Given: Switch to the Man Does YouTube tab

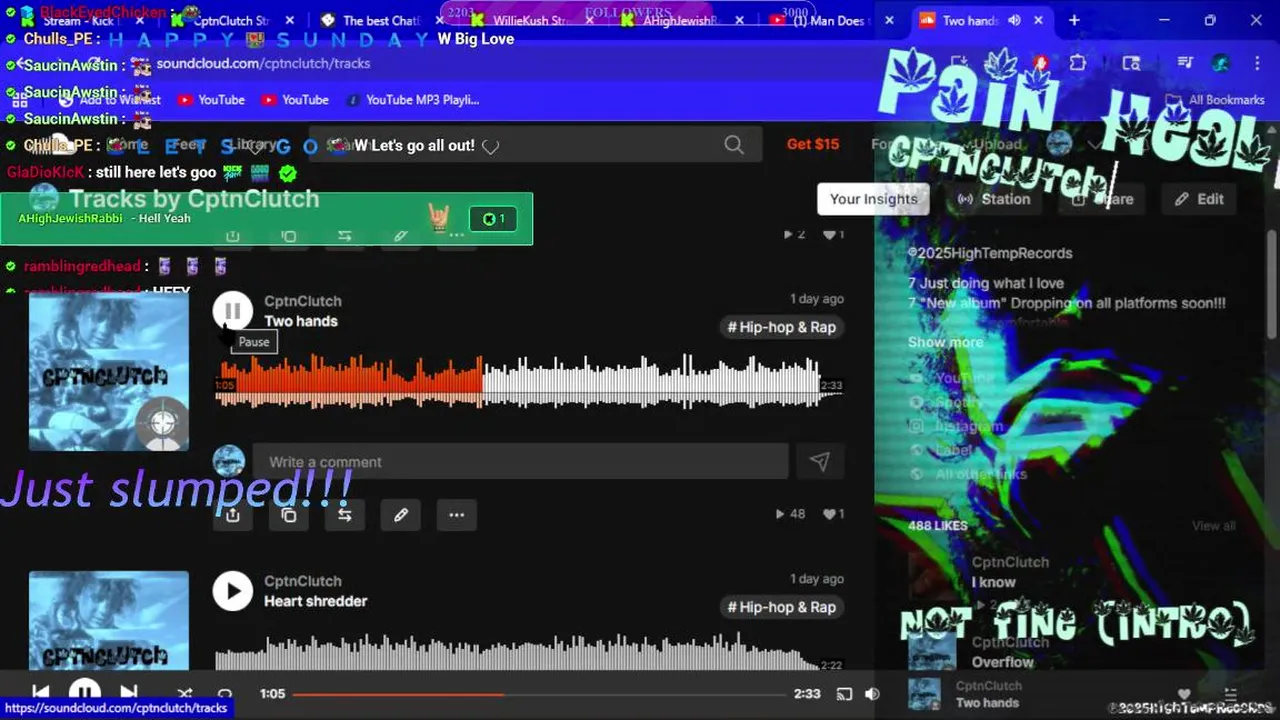Looking at the screenshot, I should coord(828,21).
